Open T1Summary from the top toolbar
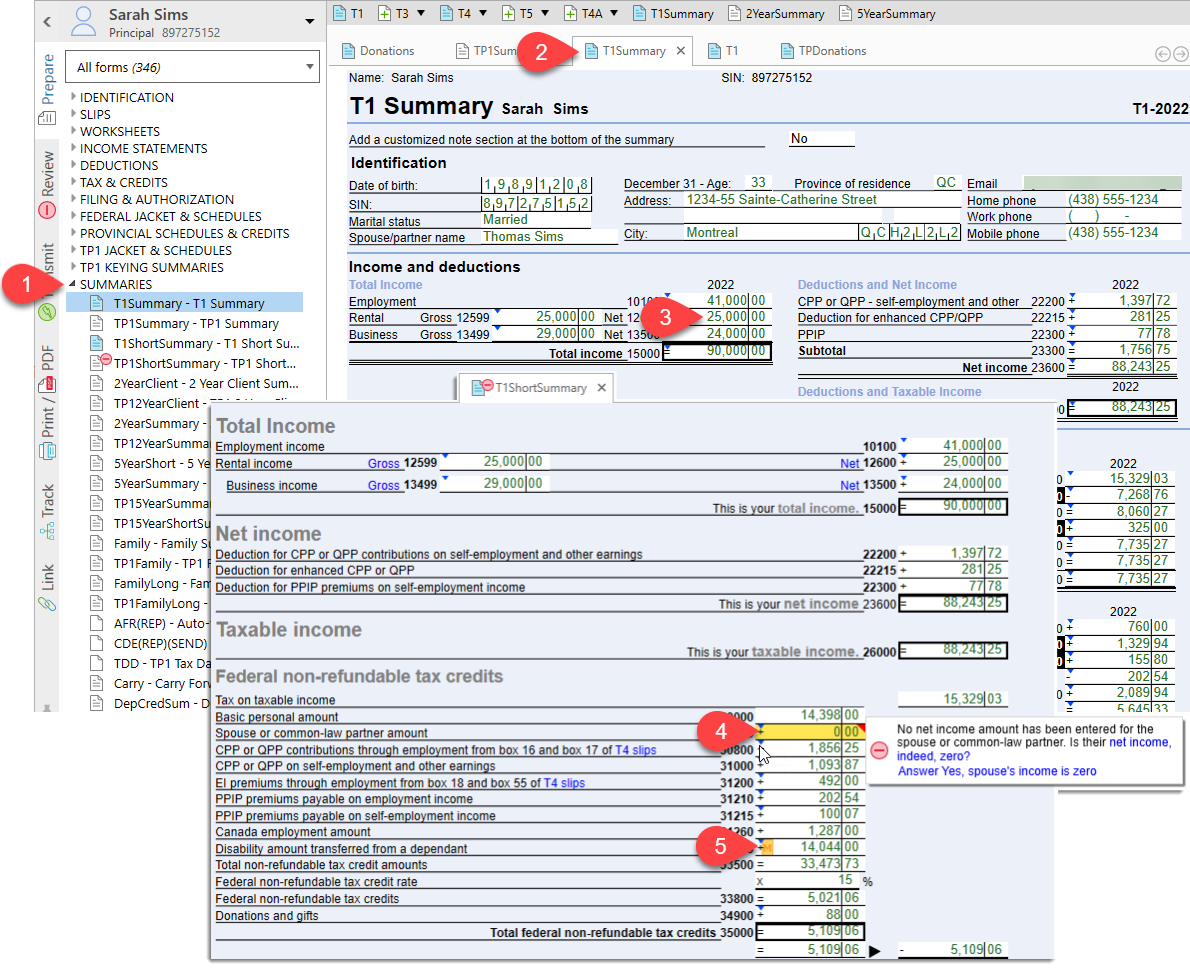This screenshot has width=1190, height=968. (673, 13)
